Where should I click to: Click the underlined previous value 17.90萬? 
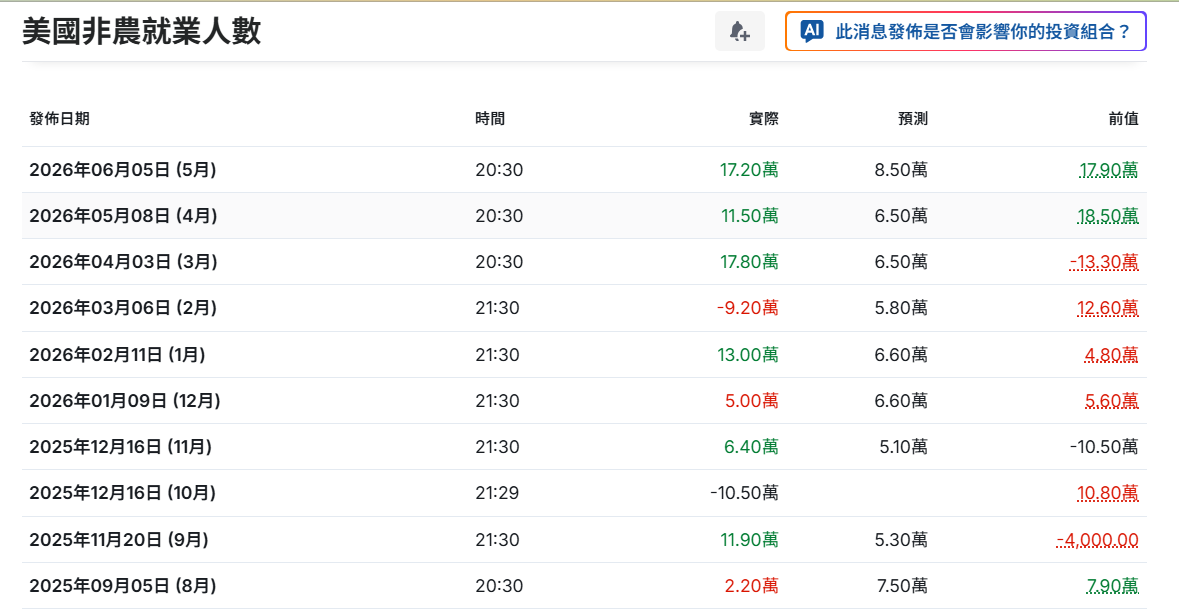tap(1108, 170)
